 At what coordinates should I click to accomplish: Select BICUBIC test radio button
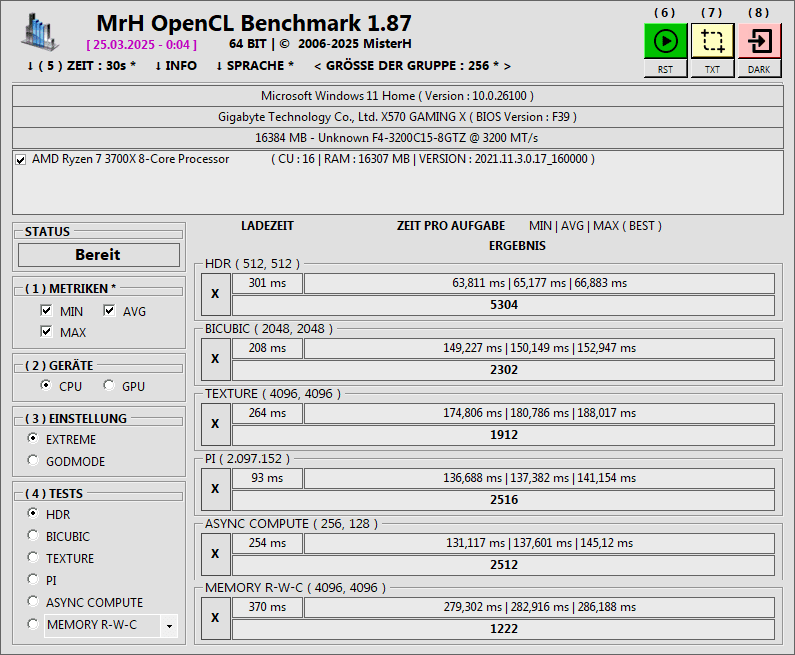[x=33, y=535]
